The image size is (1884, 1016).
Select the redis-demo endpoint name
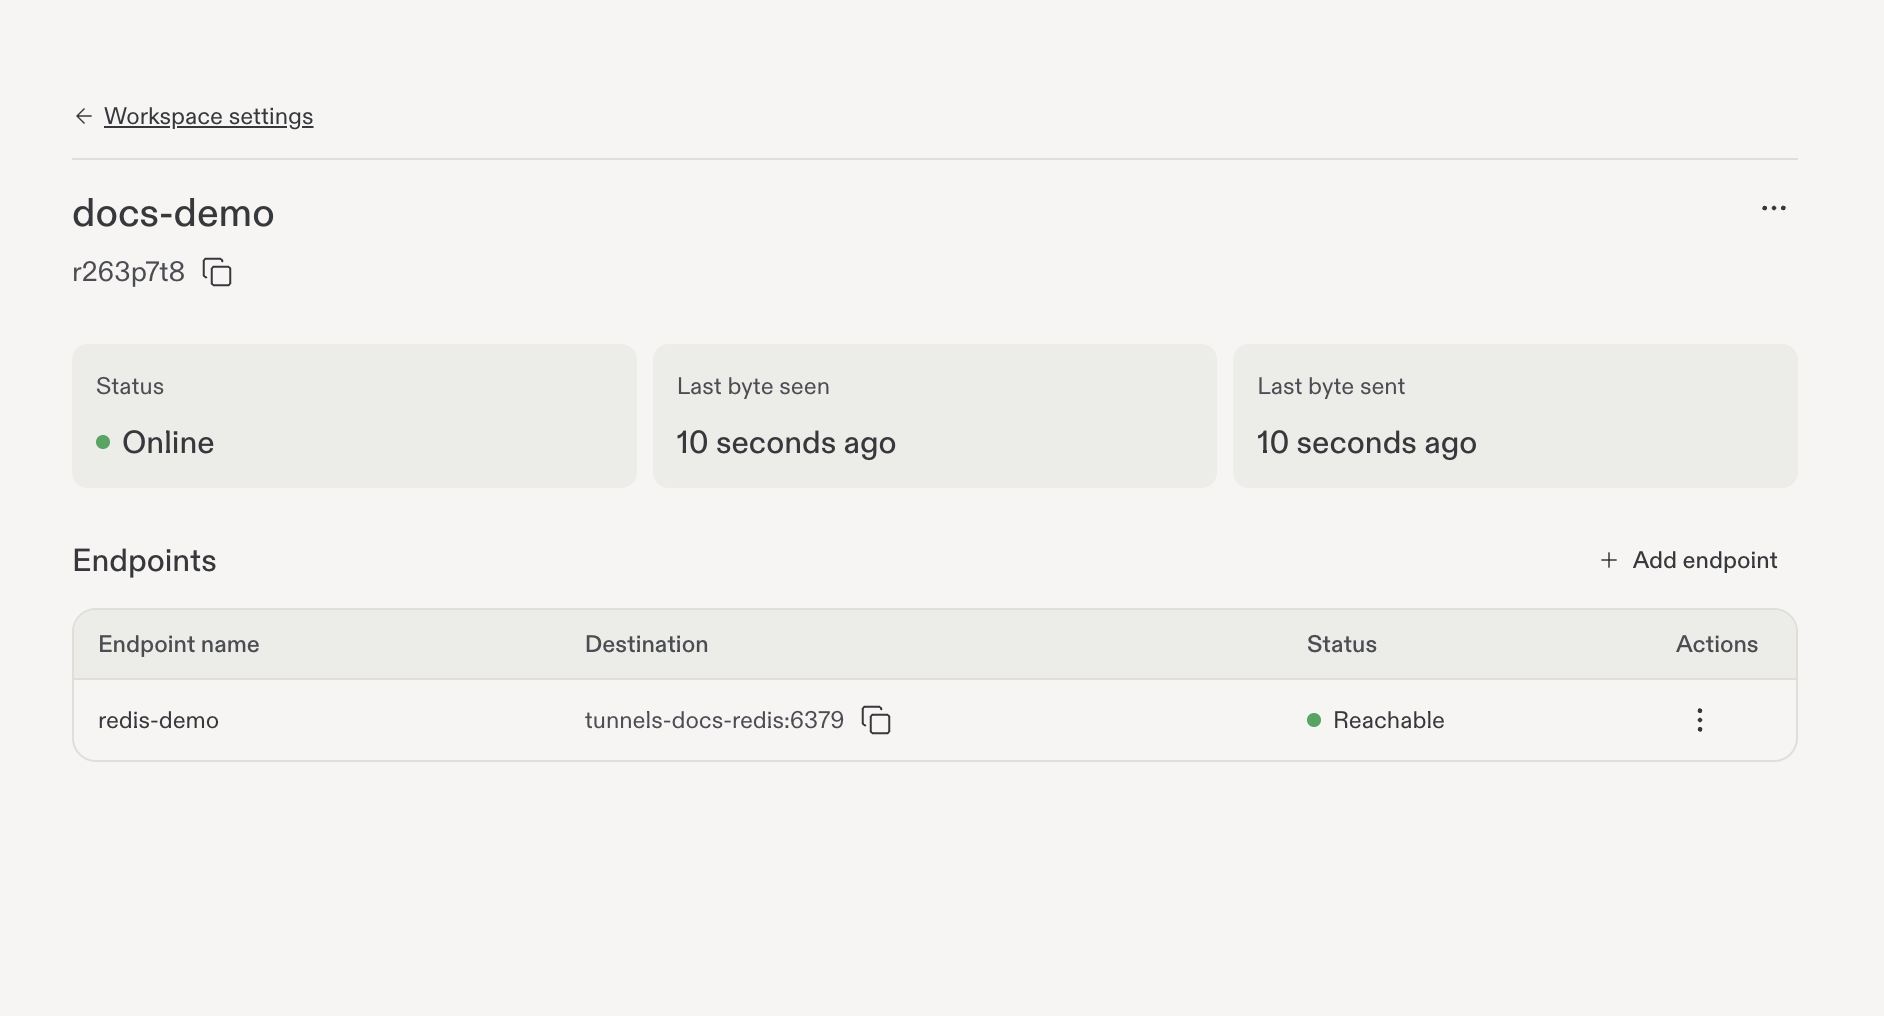(x=158, y=720)
